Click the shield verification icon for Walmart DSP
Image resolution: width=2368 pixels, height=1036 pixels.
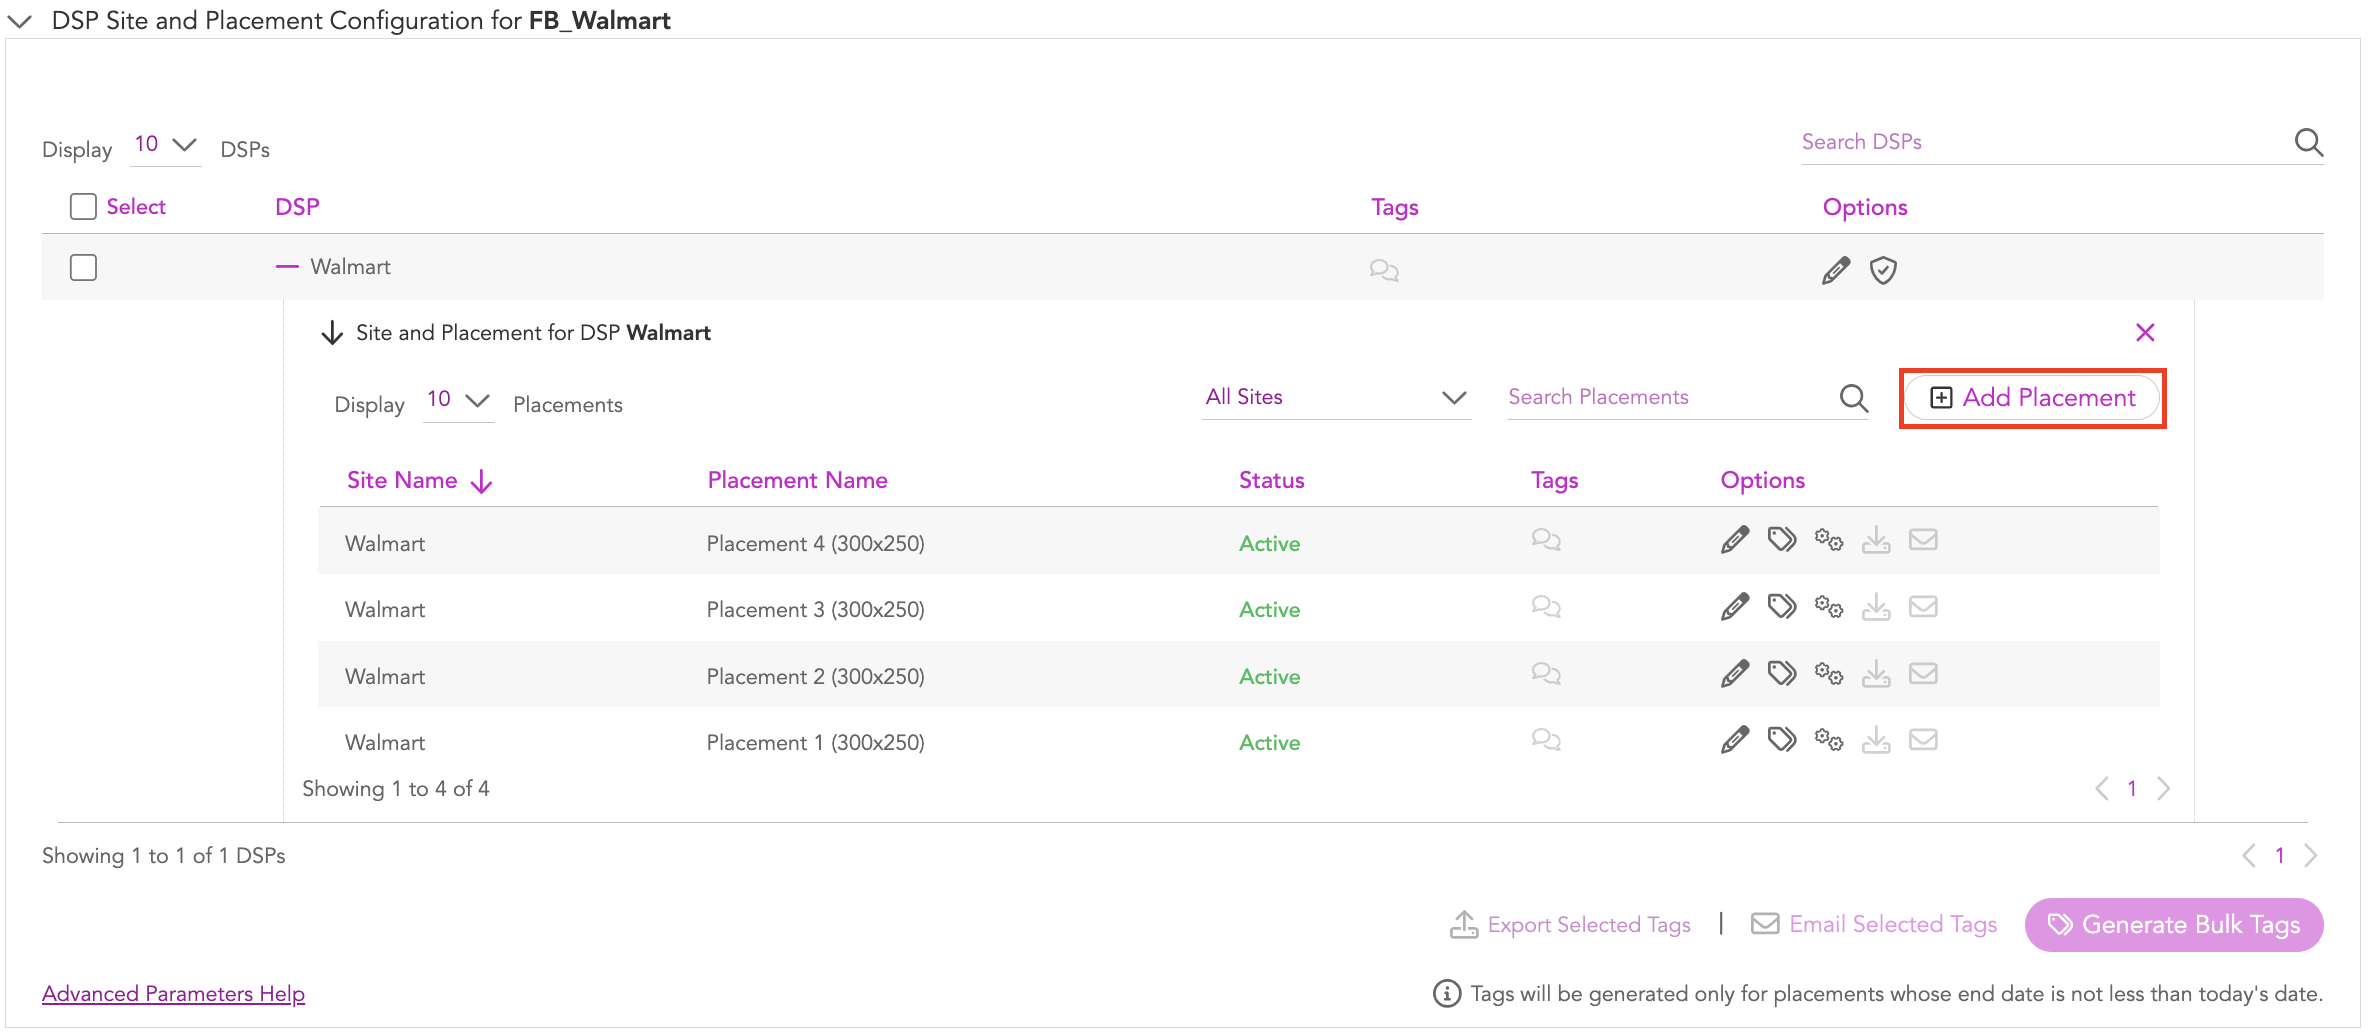point(1883,270)
